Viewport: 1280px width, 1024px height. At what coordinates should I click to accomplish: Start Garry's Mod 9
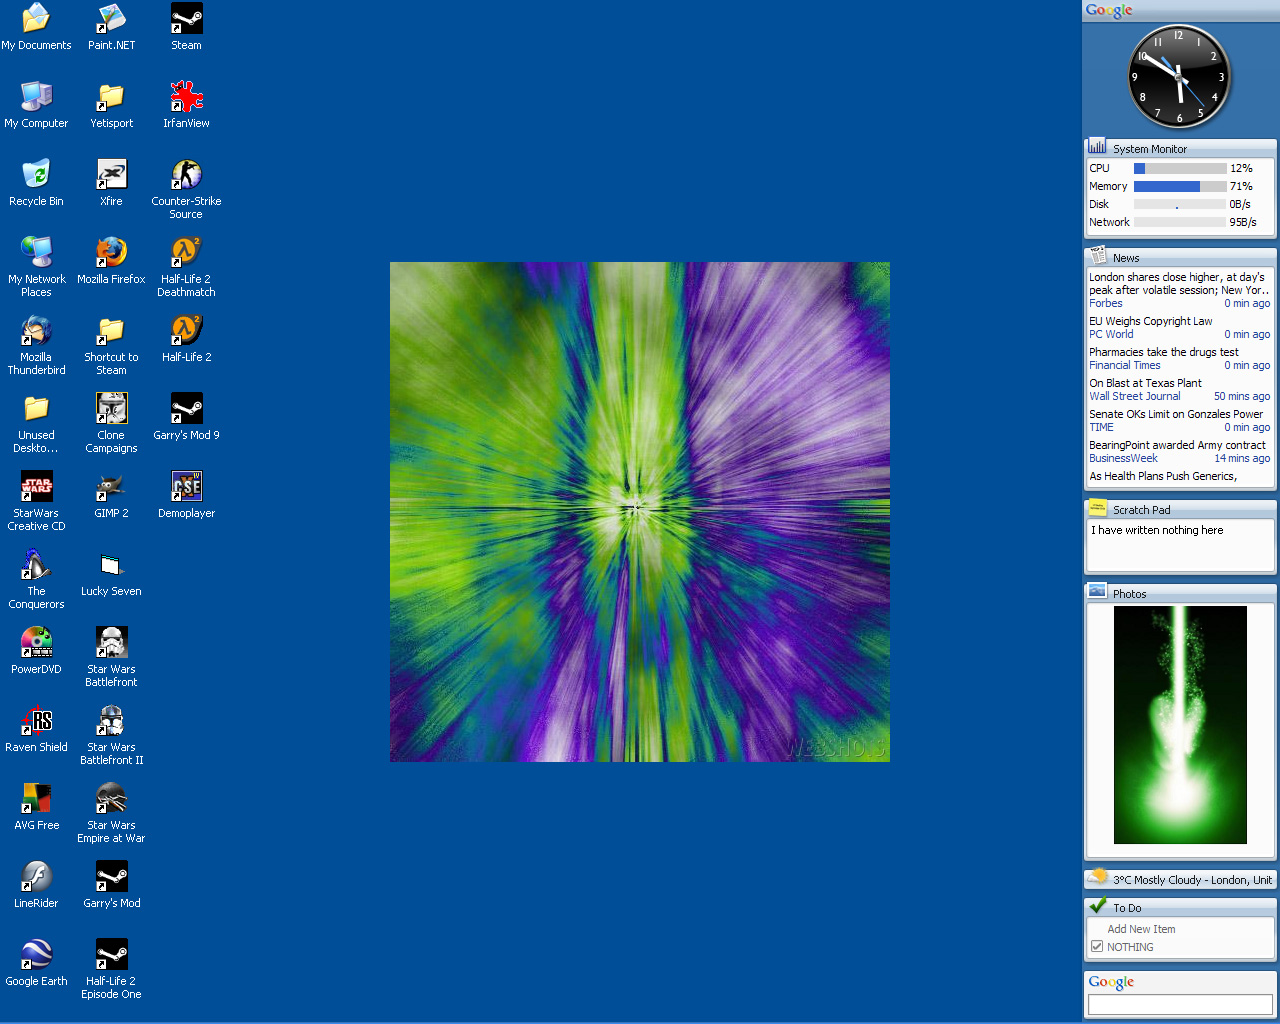click(186, 408)
